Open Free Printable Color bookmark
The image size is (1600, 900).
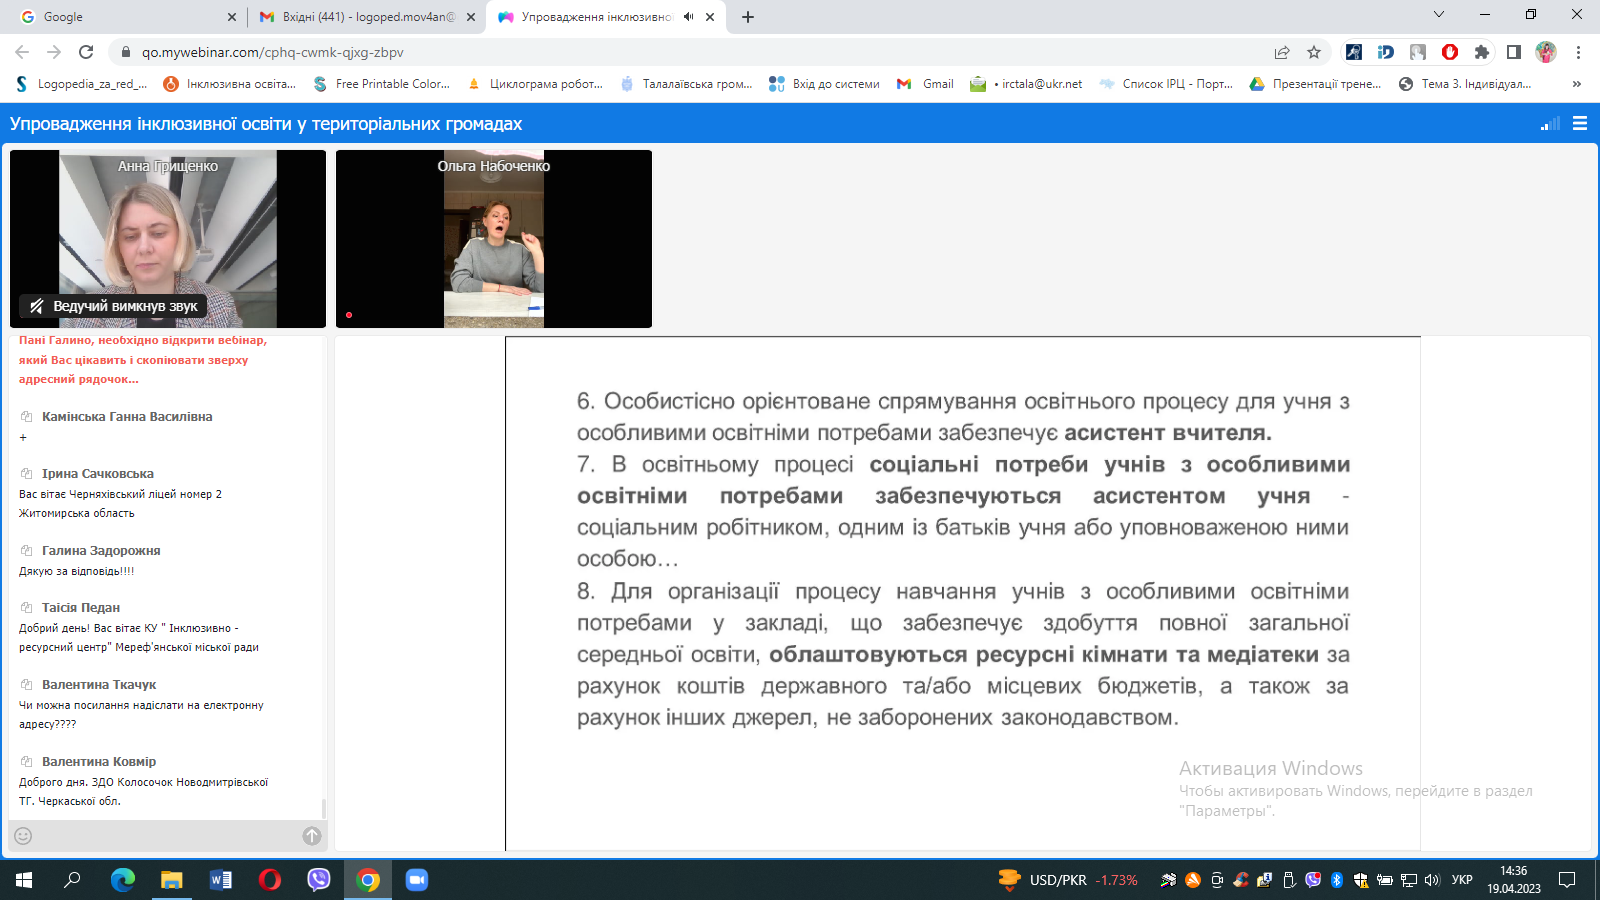(382, 84)
